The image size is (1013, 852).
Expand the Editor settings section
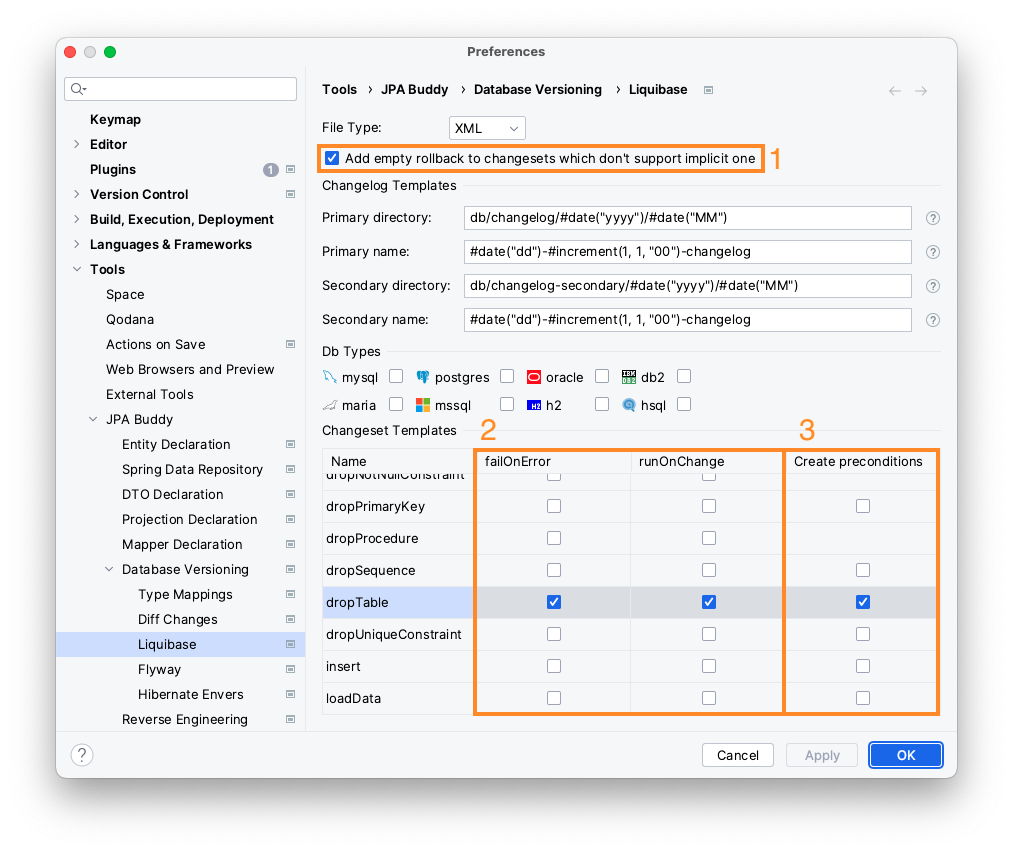(77, 144)
